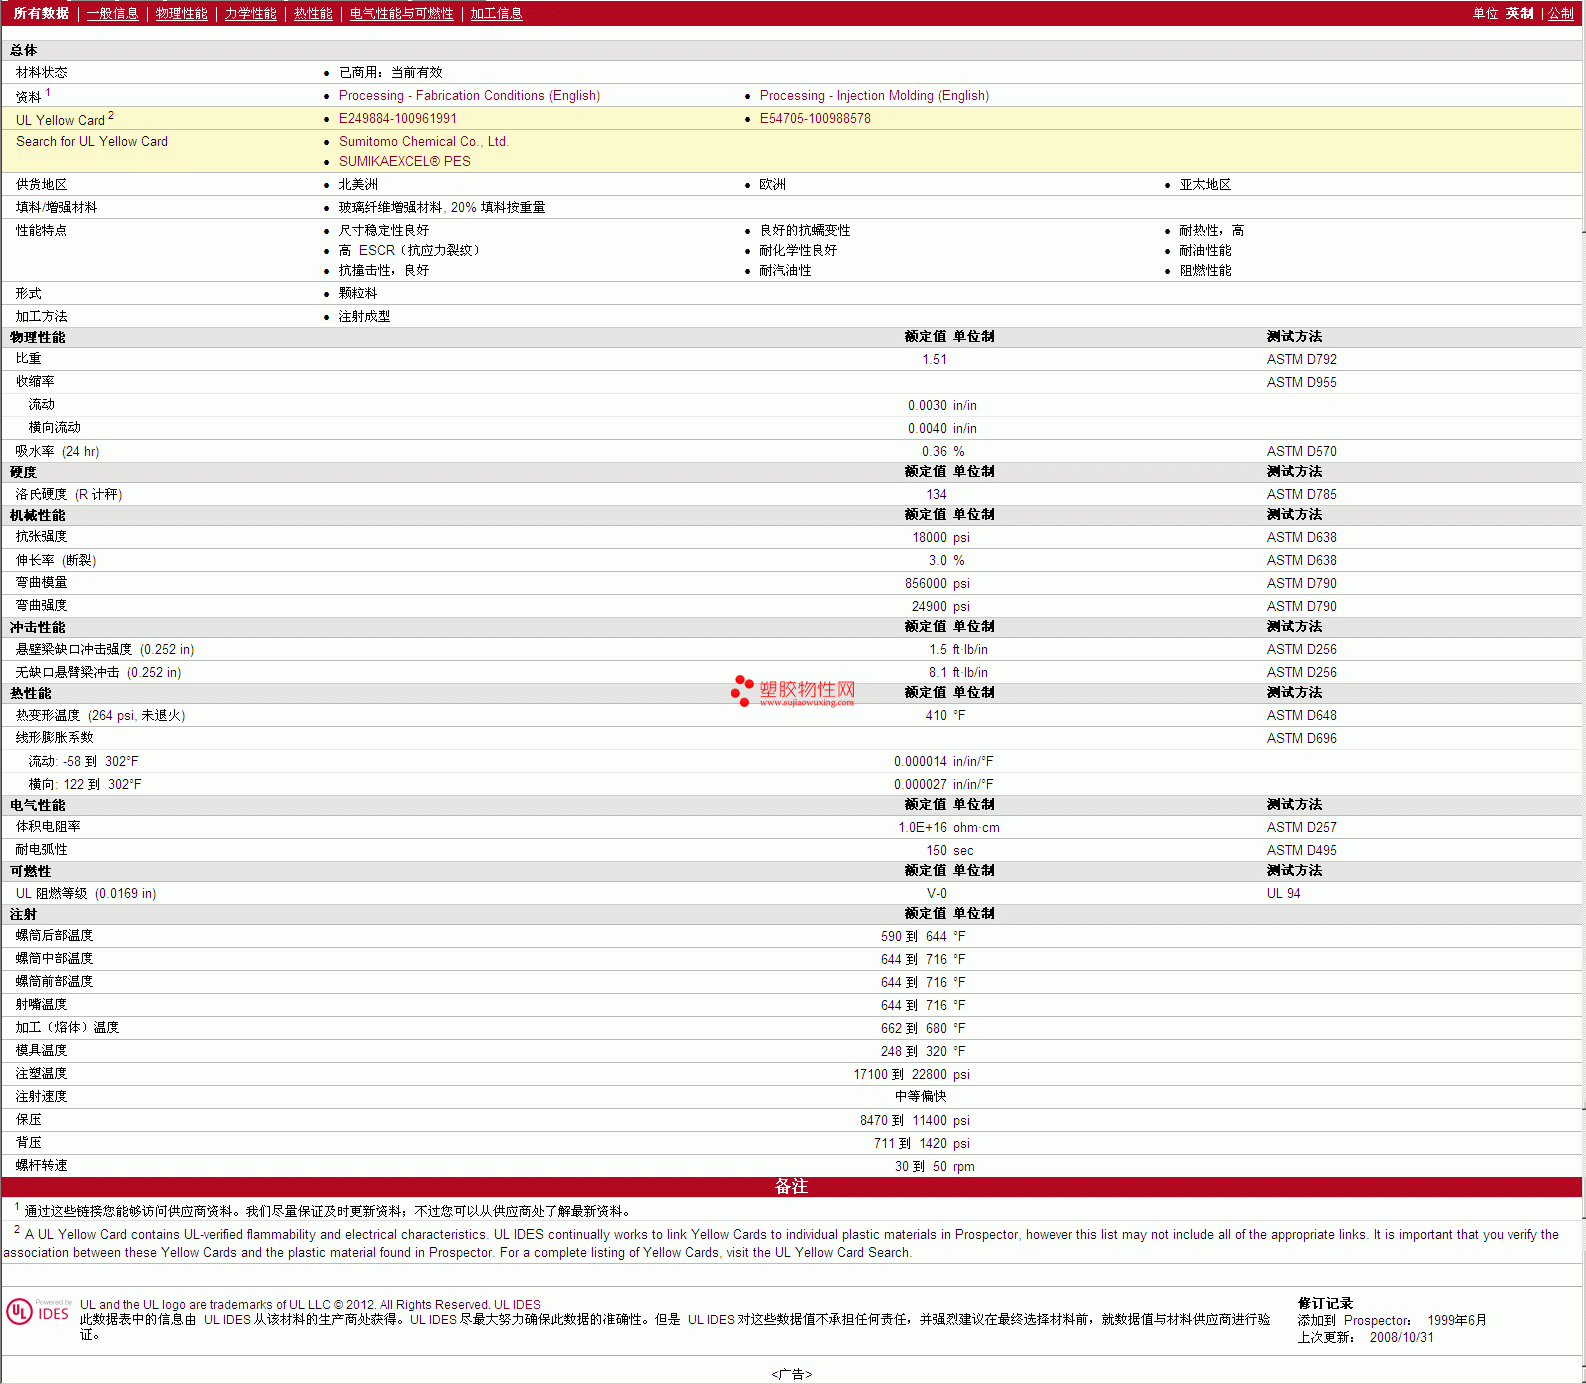Screen dimensions: 1586x1384
Task: Click the UL IDES logo in the footer
Action: 38,1311
